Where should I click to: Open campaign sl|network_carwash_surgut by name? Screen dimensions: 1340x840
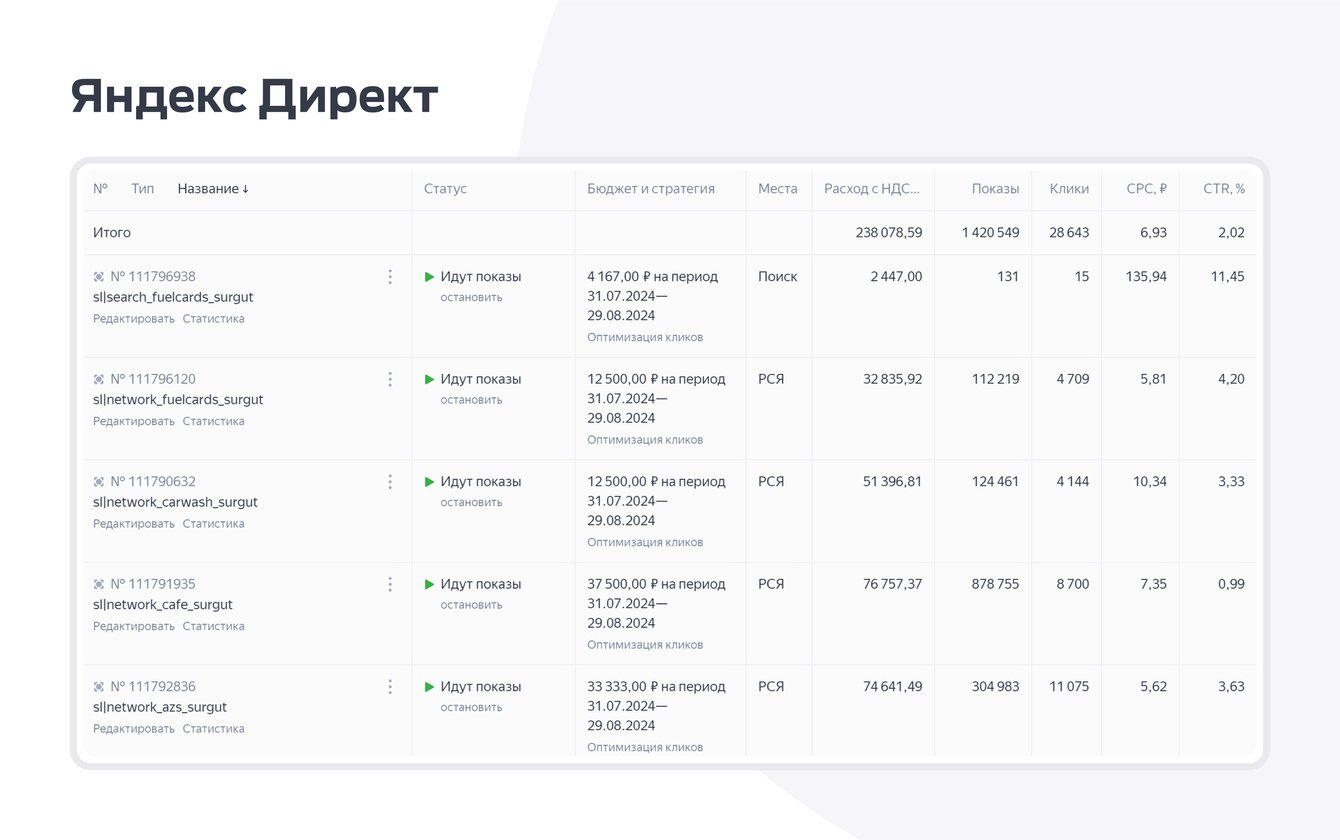tap(175, 502)
